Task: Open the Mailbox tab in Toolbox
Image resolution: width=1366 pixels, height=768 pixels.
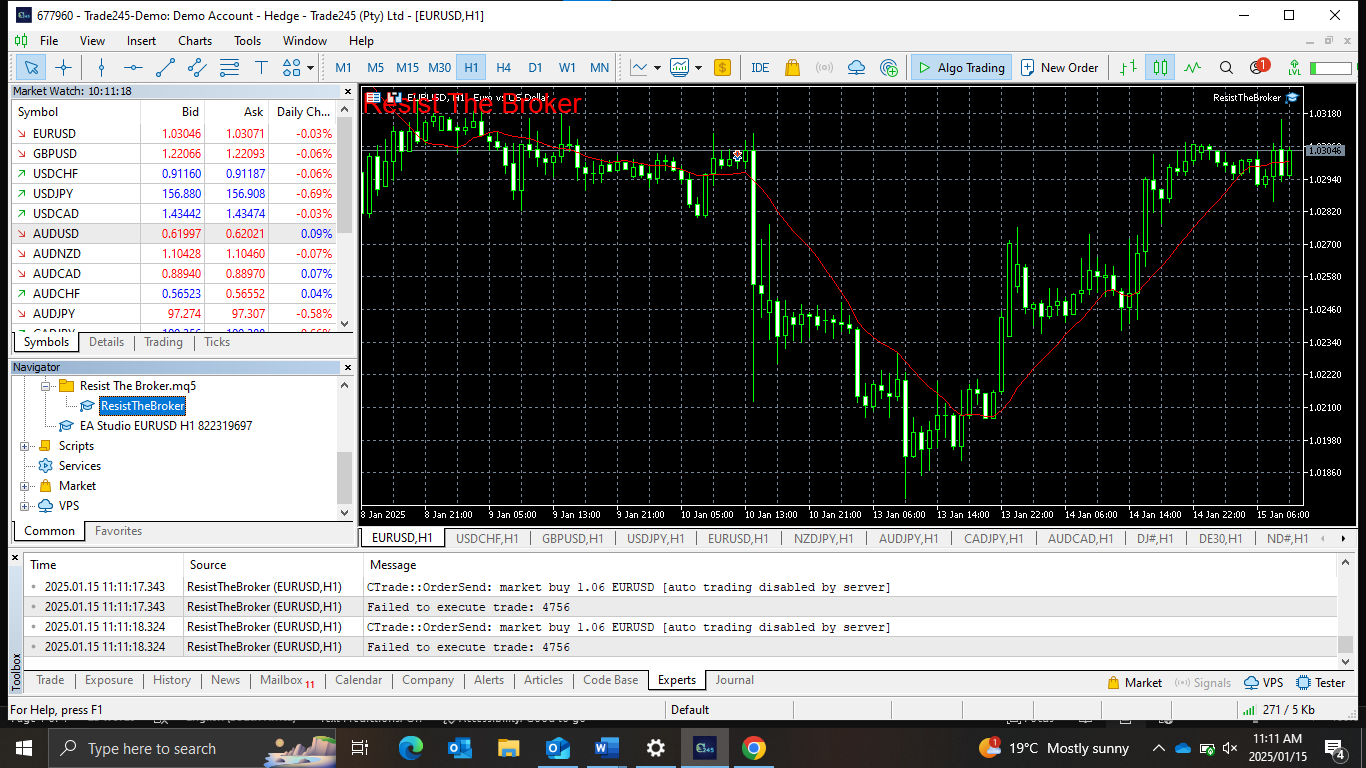Action: coord(287,680)
